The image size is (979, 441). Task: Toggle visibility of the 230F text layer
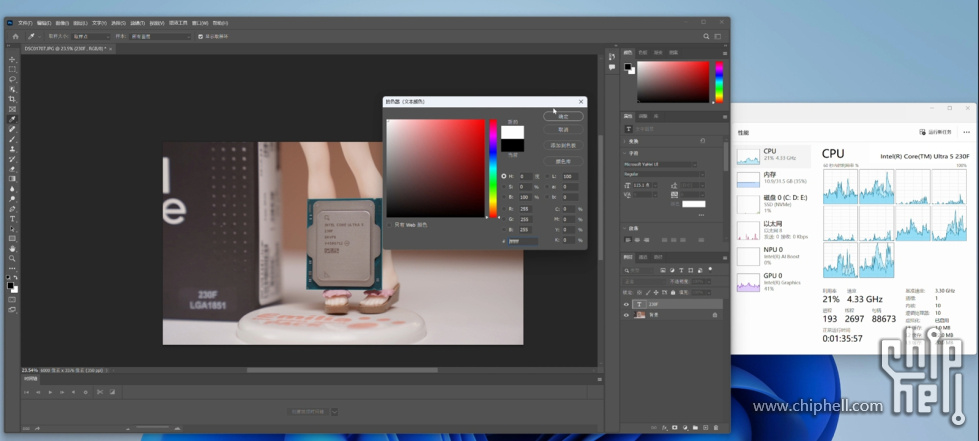tap(626, 304)
